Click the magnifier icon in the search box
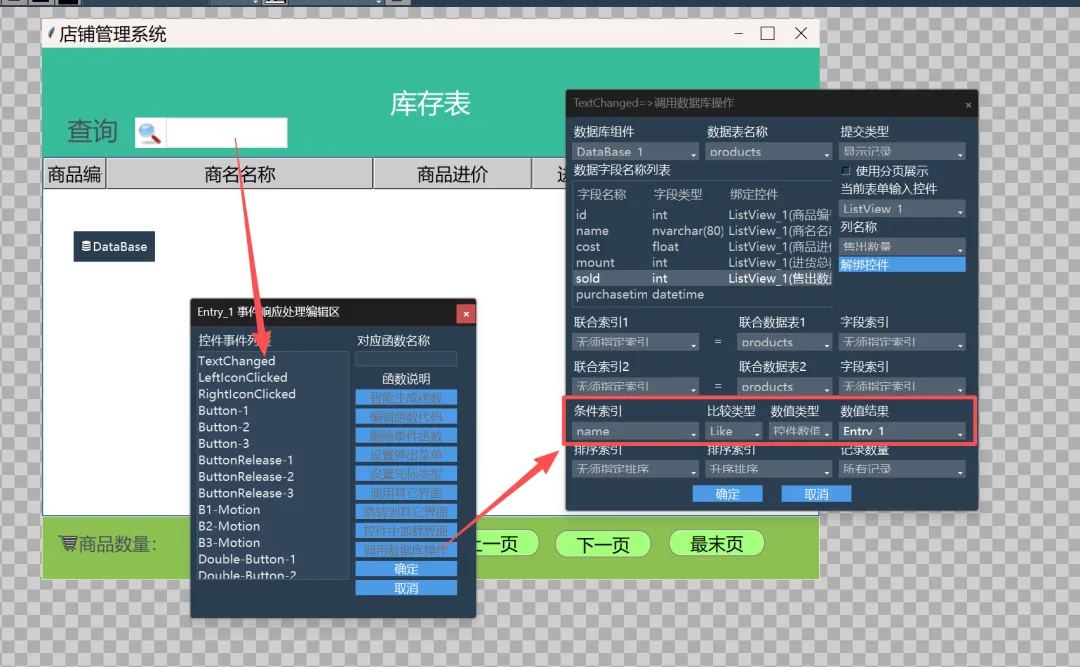Image resolution: width=1080 pixels, height=667 pixels. click(x=149, y=132)
